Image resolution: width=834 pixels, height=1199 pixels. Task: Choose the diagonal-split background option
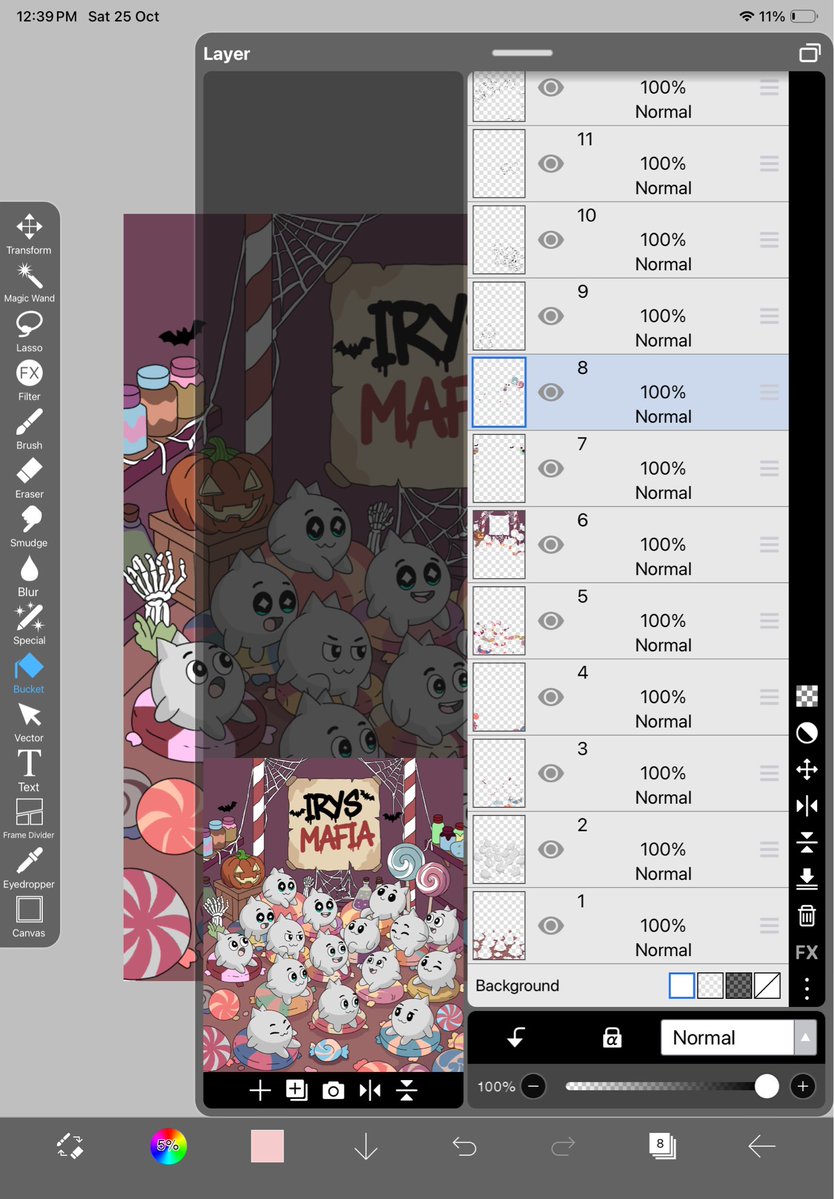point(767,986)
